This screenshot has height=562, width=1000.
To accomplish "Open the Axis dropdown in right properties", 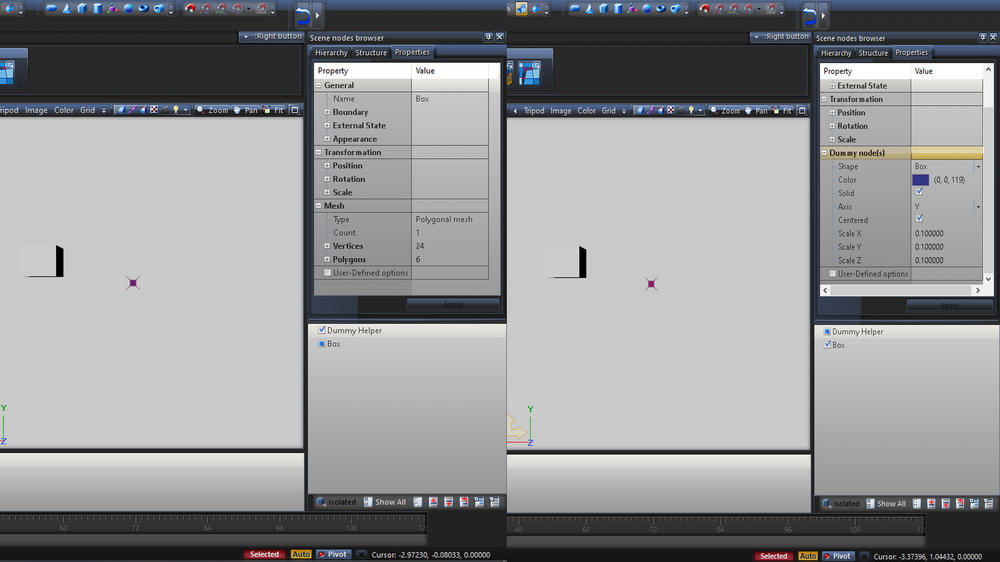I will (x=978, y=207).
